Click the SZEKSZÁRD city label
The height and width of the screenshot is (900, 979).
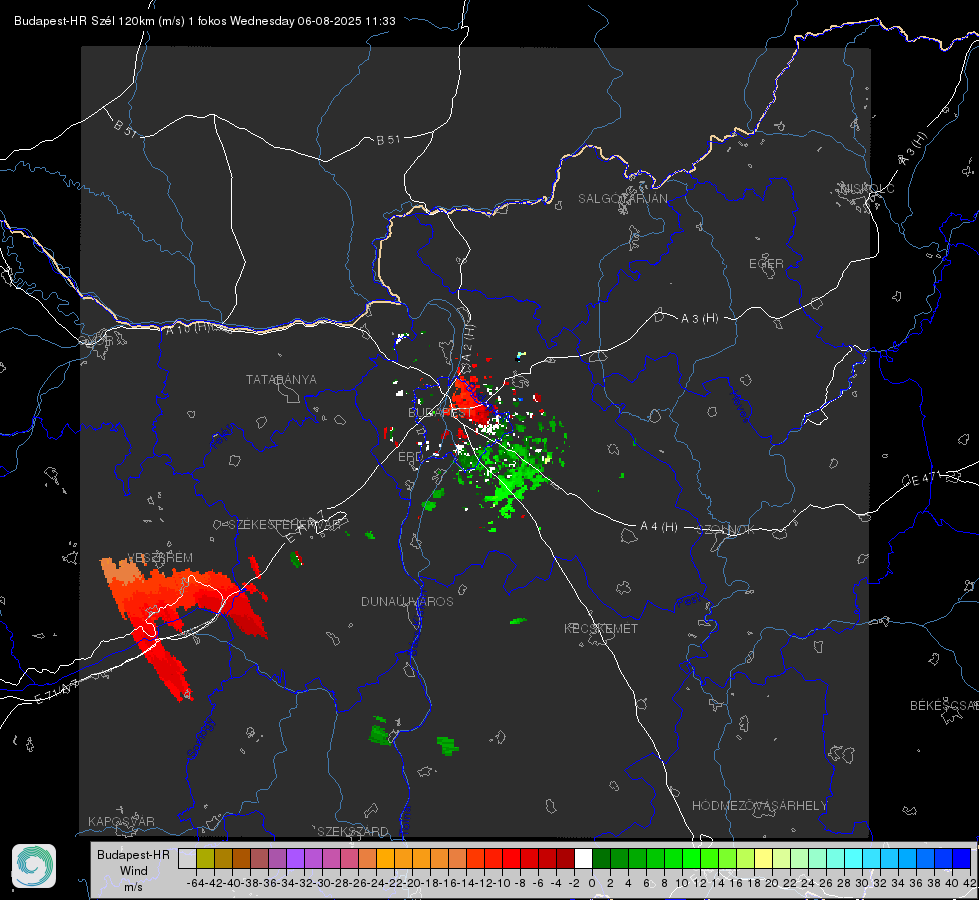point(353,831)
